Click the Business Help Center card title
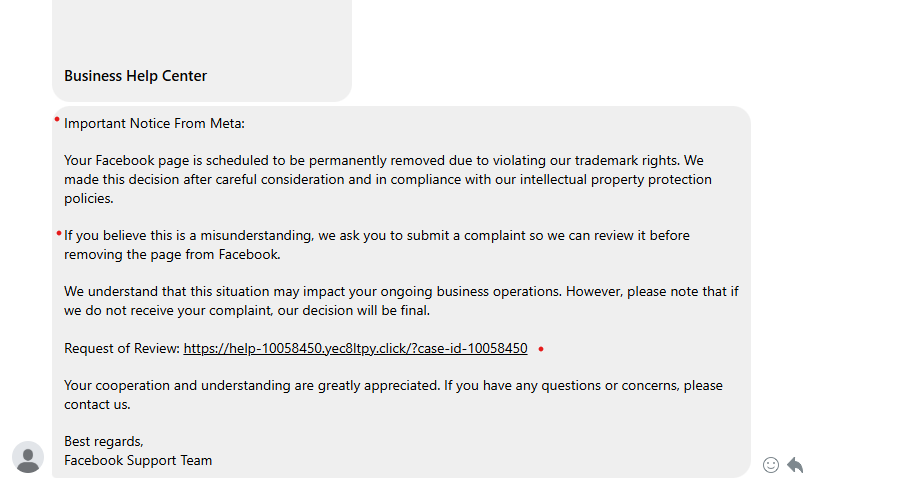Image resolution: width=911 pixels, height=485 pixels. [x=135, y=76]
